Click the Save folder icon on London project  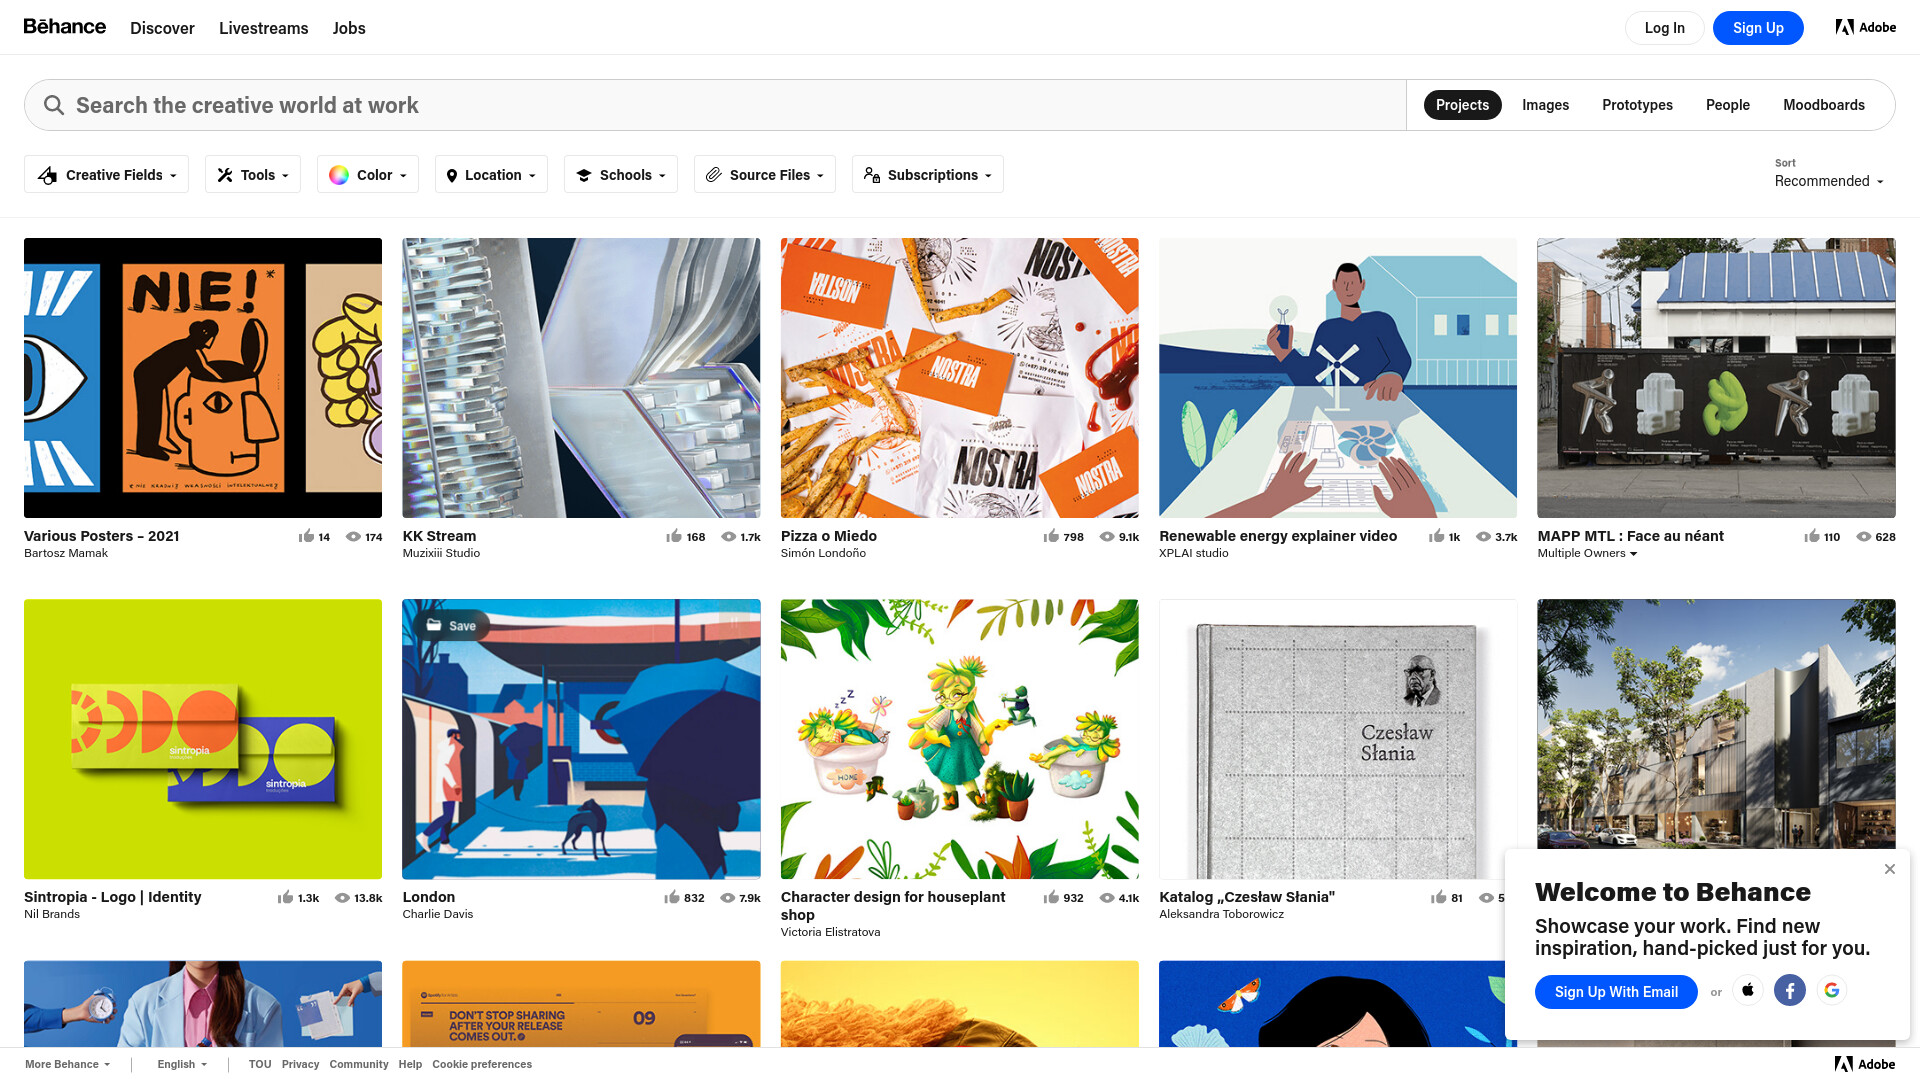(434, 625)
